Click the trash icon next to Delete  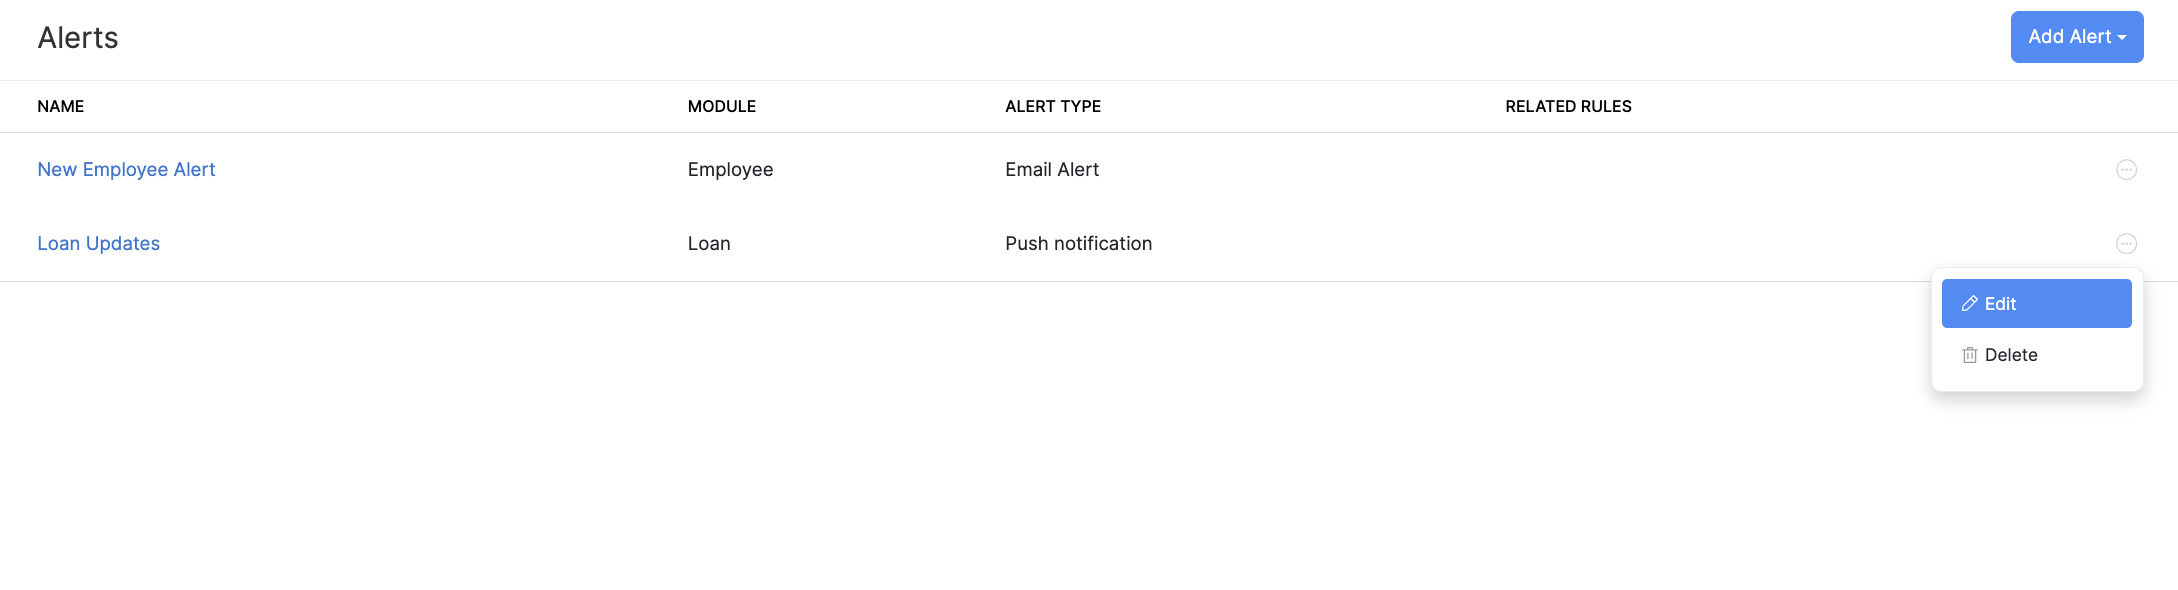tap(1970, 355)
